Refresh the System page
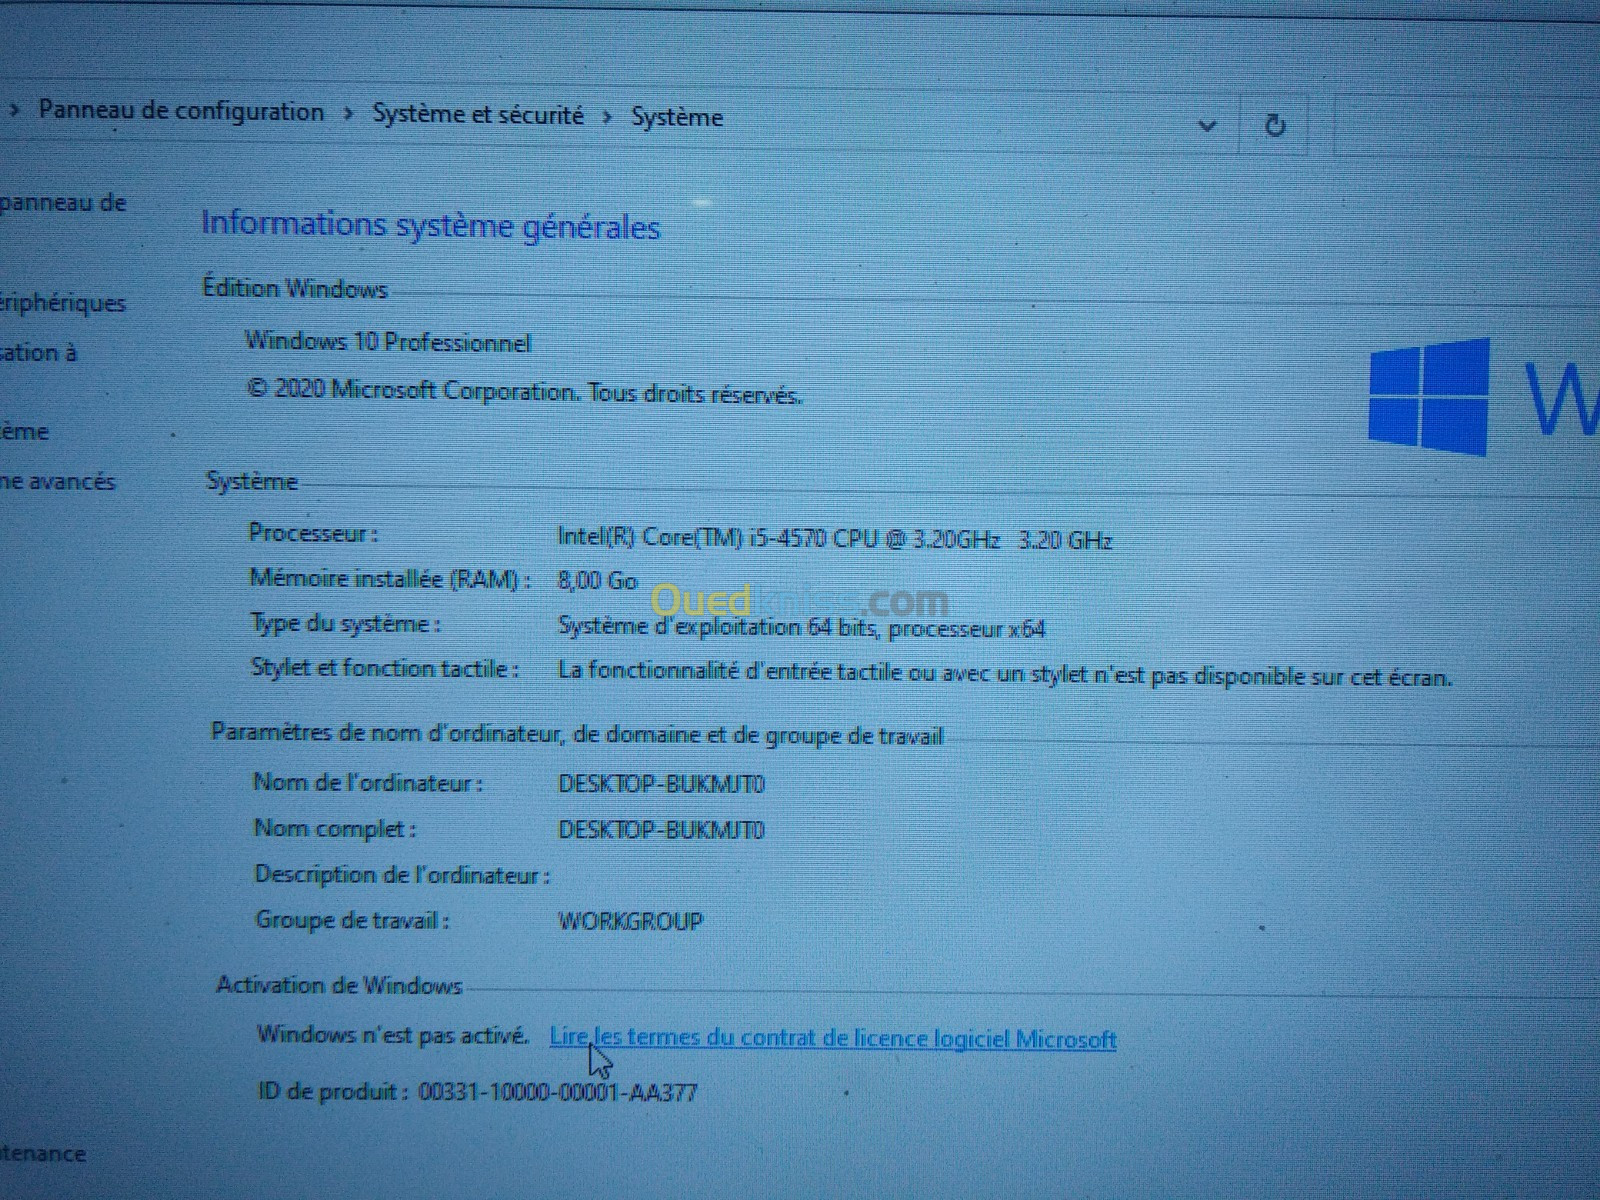 tap(1275, 125)
